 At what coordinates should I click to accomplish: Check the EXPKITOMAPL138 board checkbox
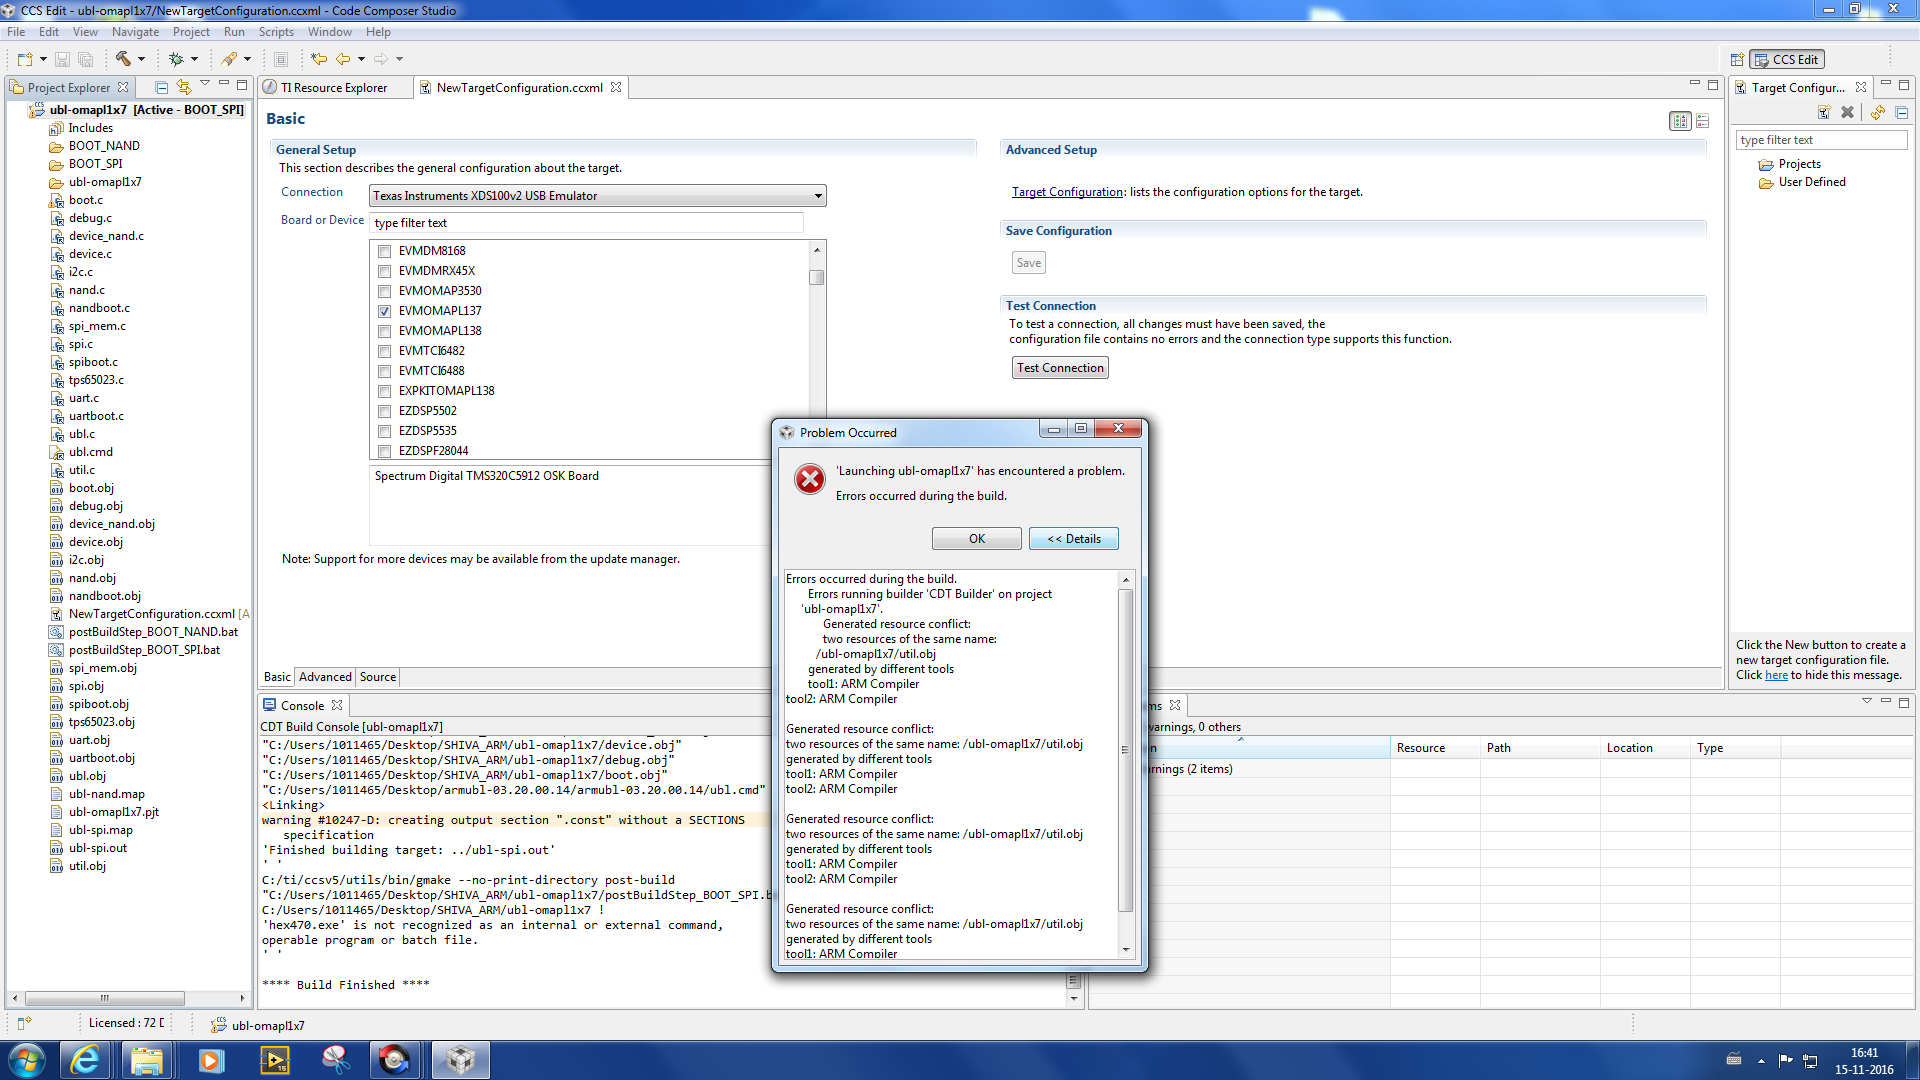pos(384,391)
